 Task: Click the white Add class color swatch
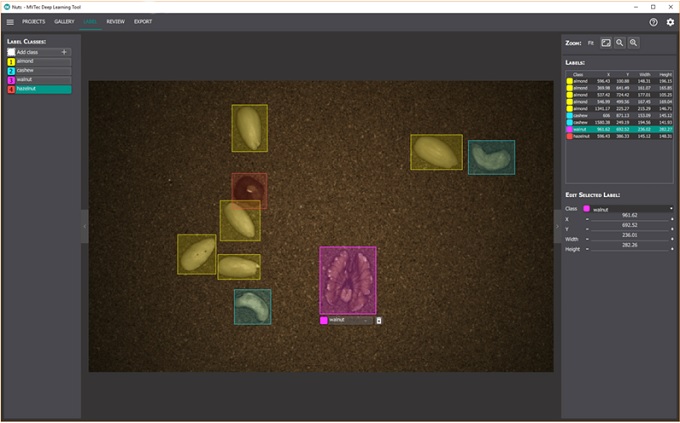point(11,52)
